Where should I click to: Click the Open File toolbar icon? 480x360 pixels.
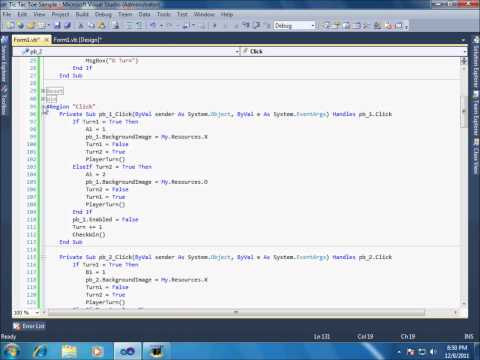(x=31, y=25)
